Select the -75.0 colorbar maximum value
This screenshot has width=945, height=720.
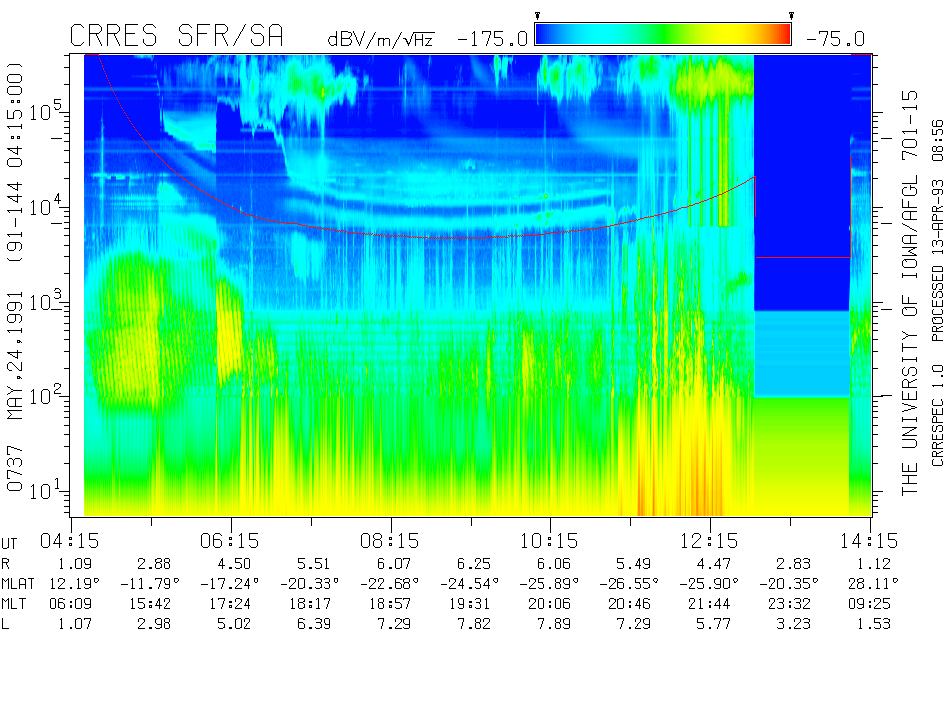tap(832, 39)
